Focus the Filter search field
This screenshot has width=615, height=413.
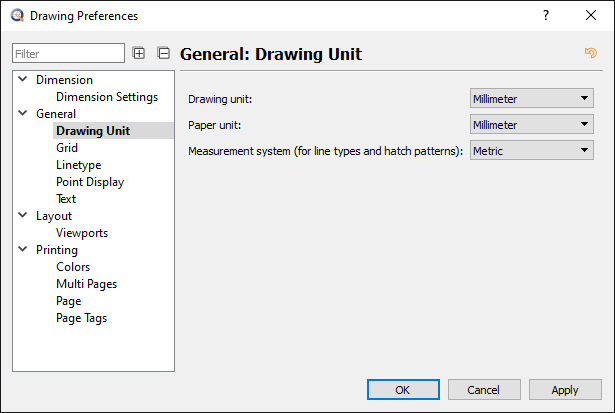tap(68, 53)
